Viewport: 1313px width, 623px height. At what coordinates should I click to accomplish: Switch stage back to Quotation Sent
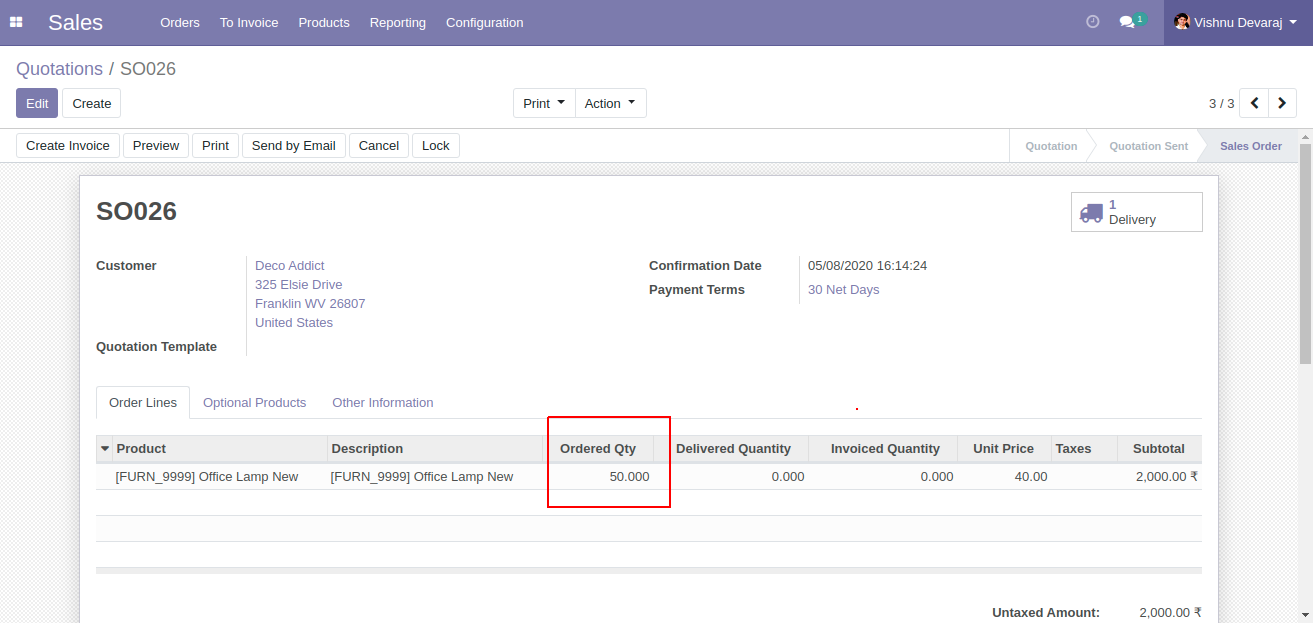[1146, 145]
